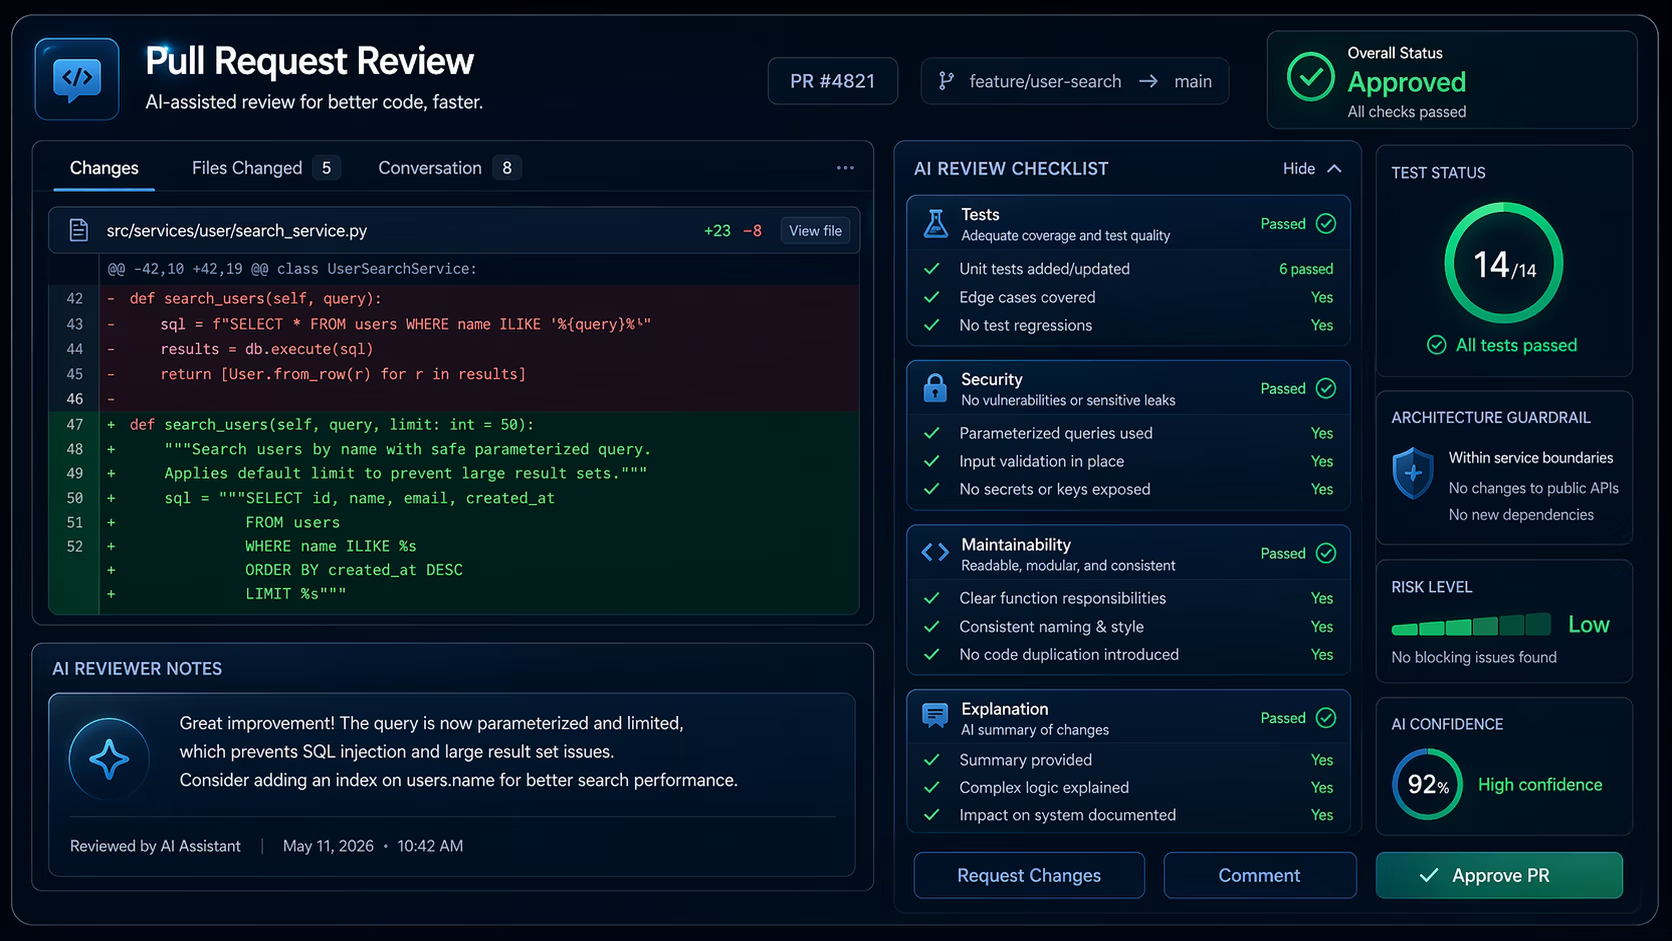Click the Tests flask icon

935,224
